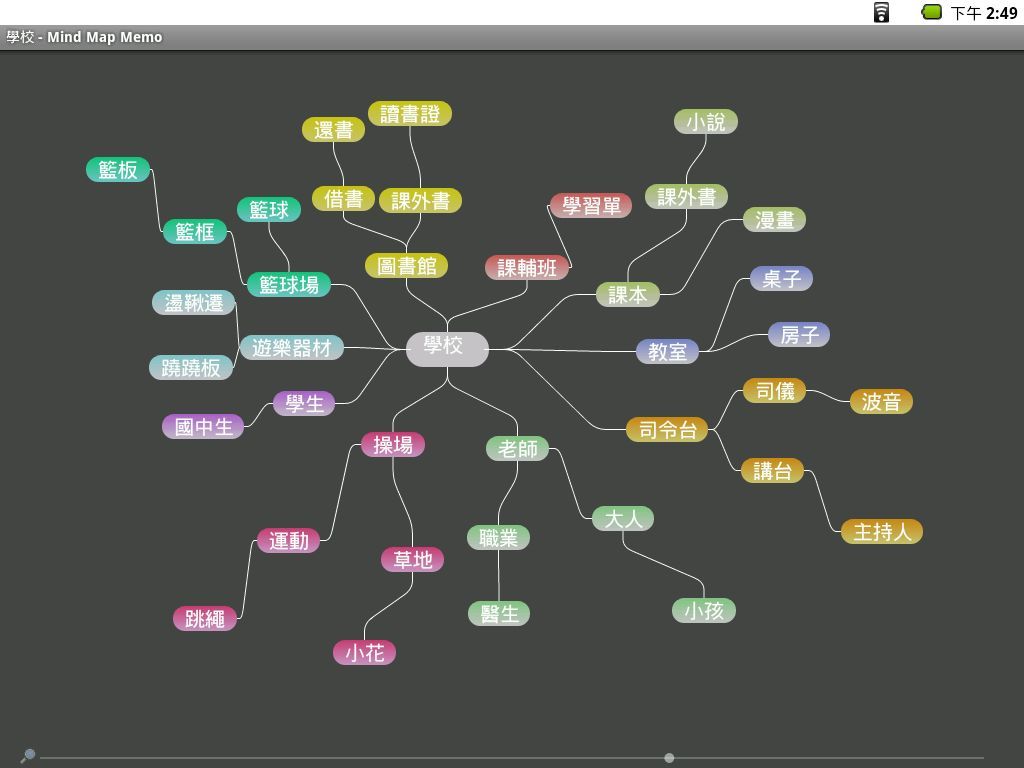Tap the 讀書證 node
The image size is (1024, 768).
click(x=410, y=114)
